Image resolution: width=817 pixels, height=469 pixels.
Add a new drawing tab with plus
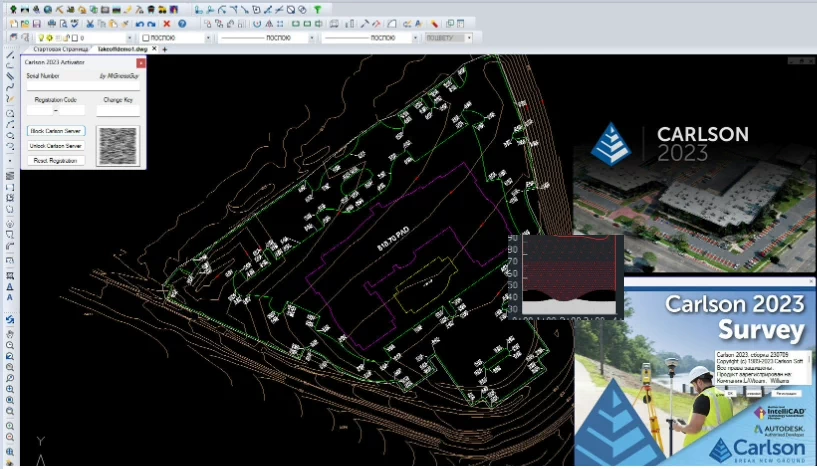165,50
